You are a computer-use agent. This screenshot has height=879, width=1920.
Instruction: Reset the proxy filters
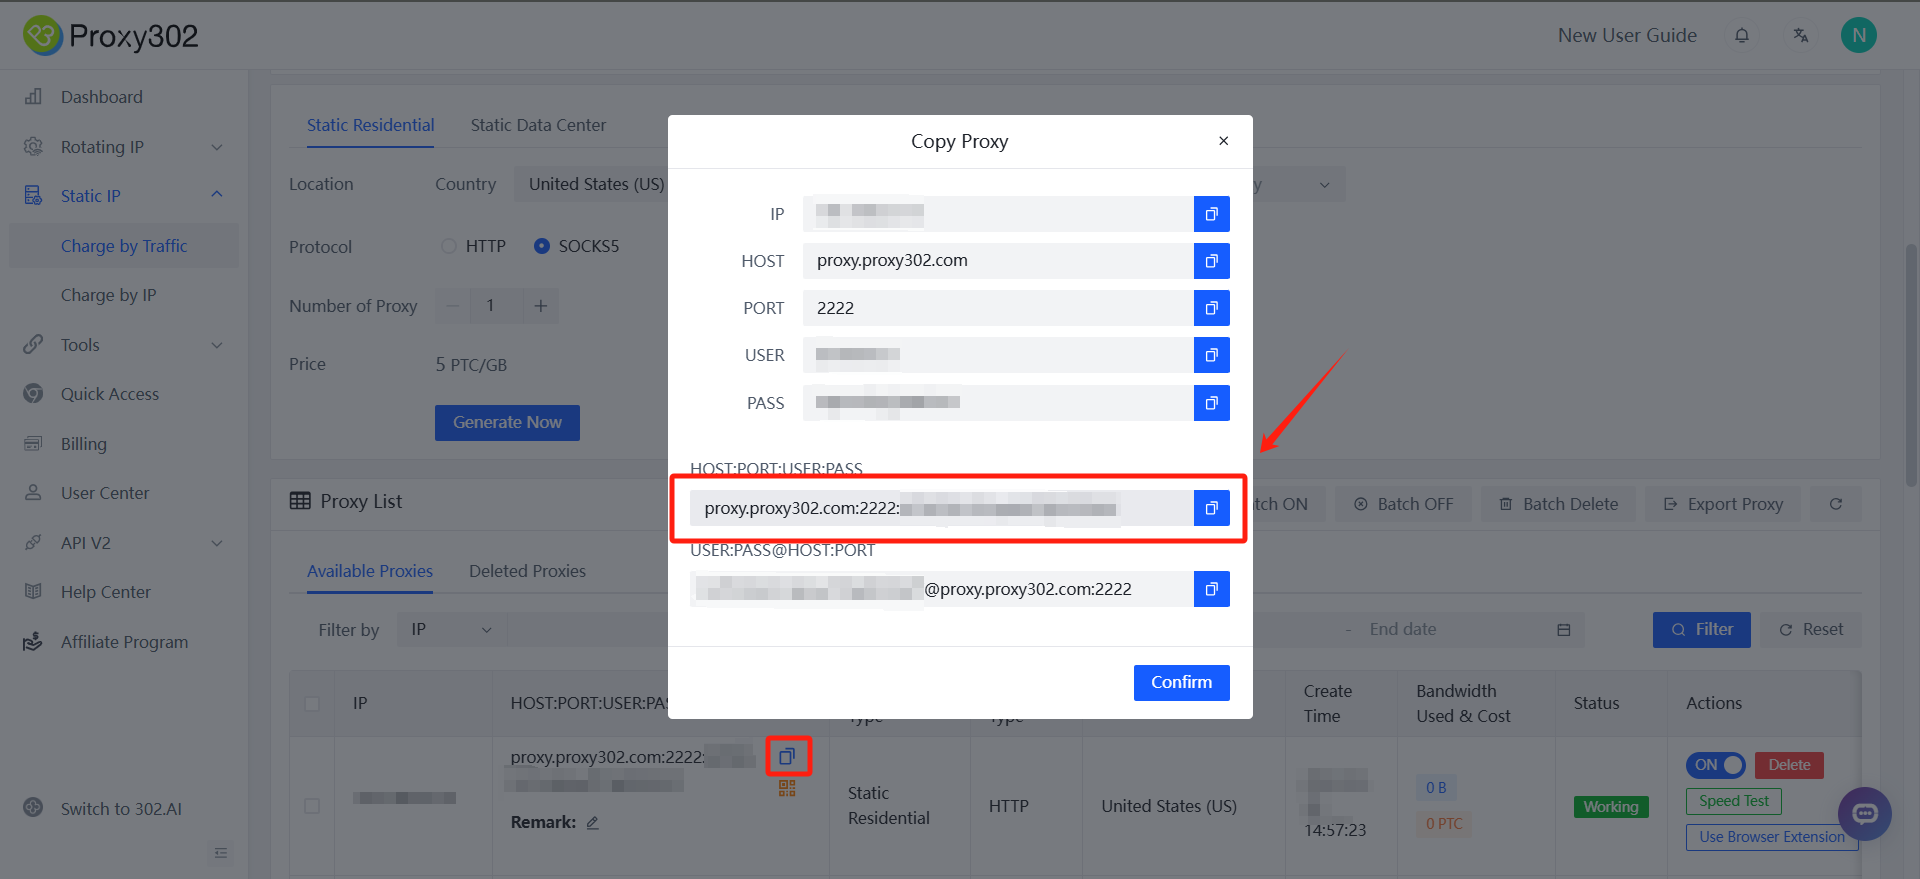(1811, 630)
